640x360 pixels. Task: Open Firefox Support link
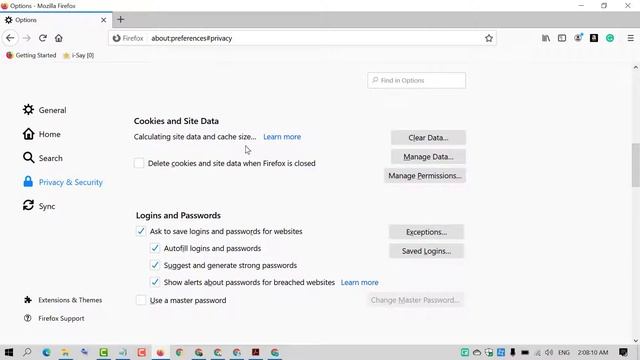(54, 318)
